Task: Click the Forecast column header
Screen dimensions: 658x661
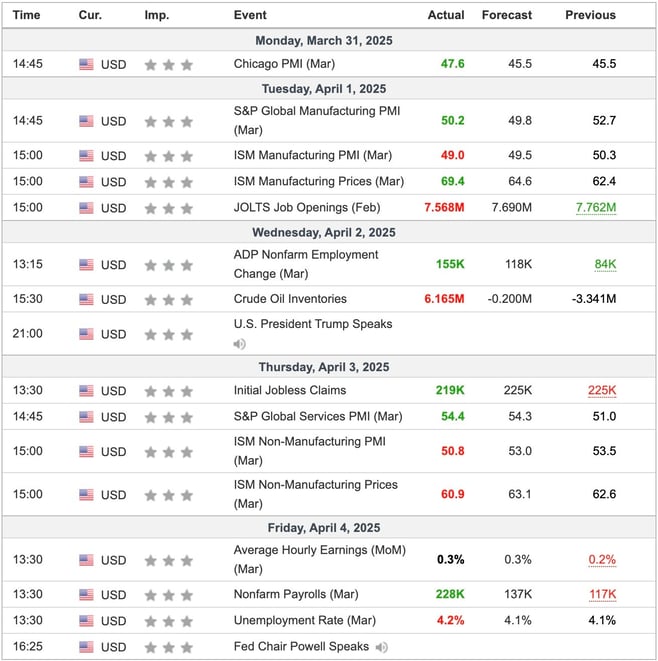Action: tap(507, 15)
